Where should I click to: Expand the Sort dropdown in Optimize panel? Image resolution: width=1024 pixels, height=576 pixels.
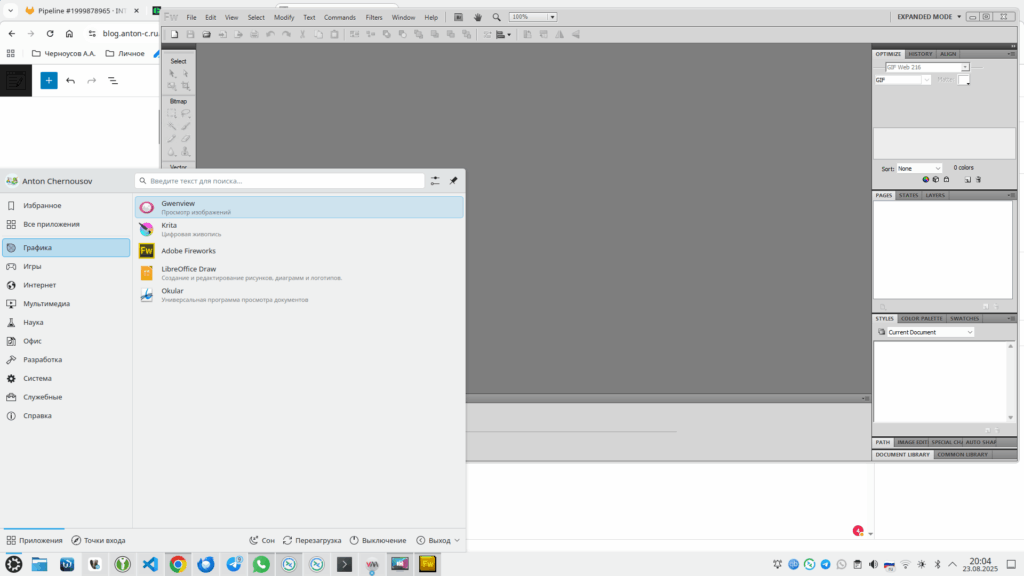[x=919, y=168]
